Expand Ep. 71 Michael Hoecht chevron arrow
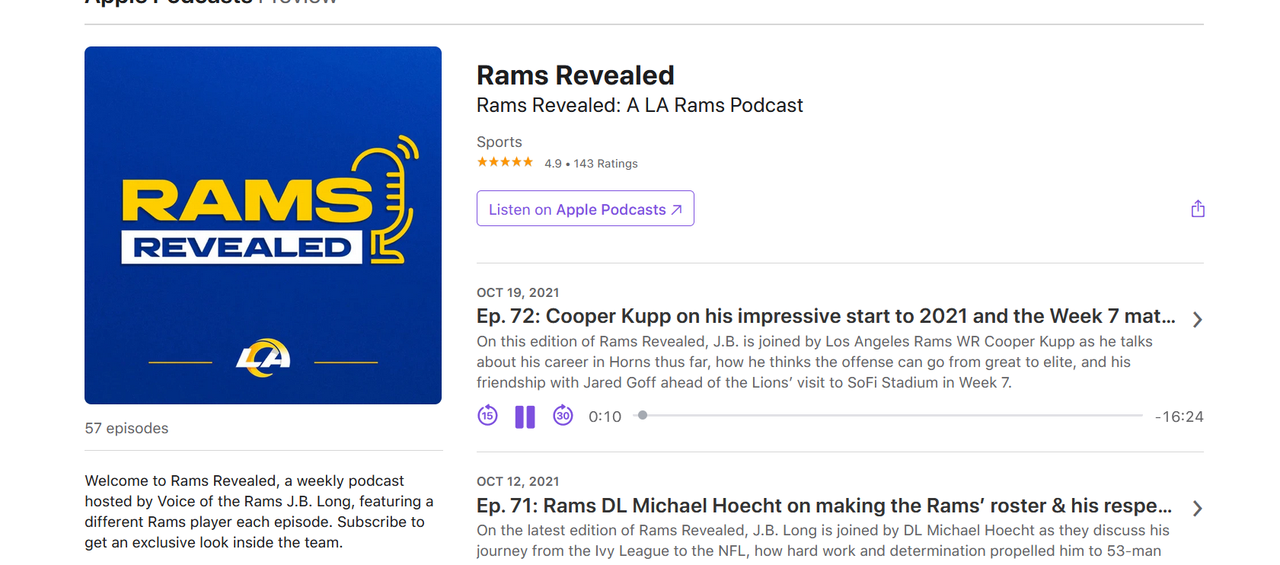1280x565 pixels. [1197, 508]
